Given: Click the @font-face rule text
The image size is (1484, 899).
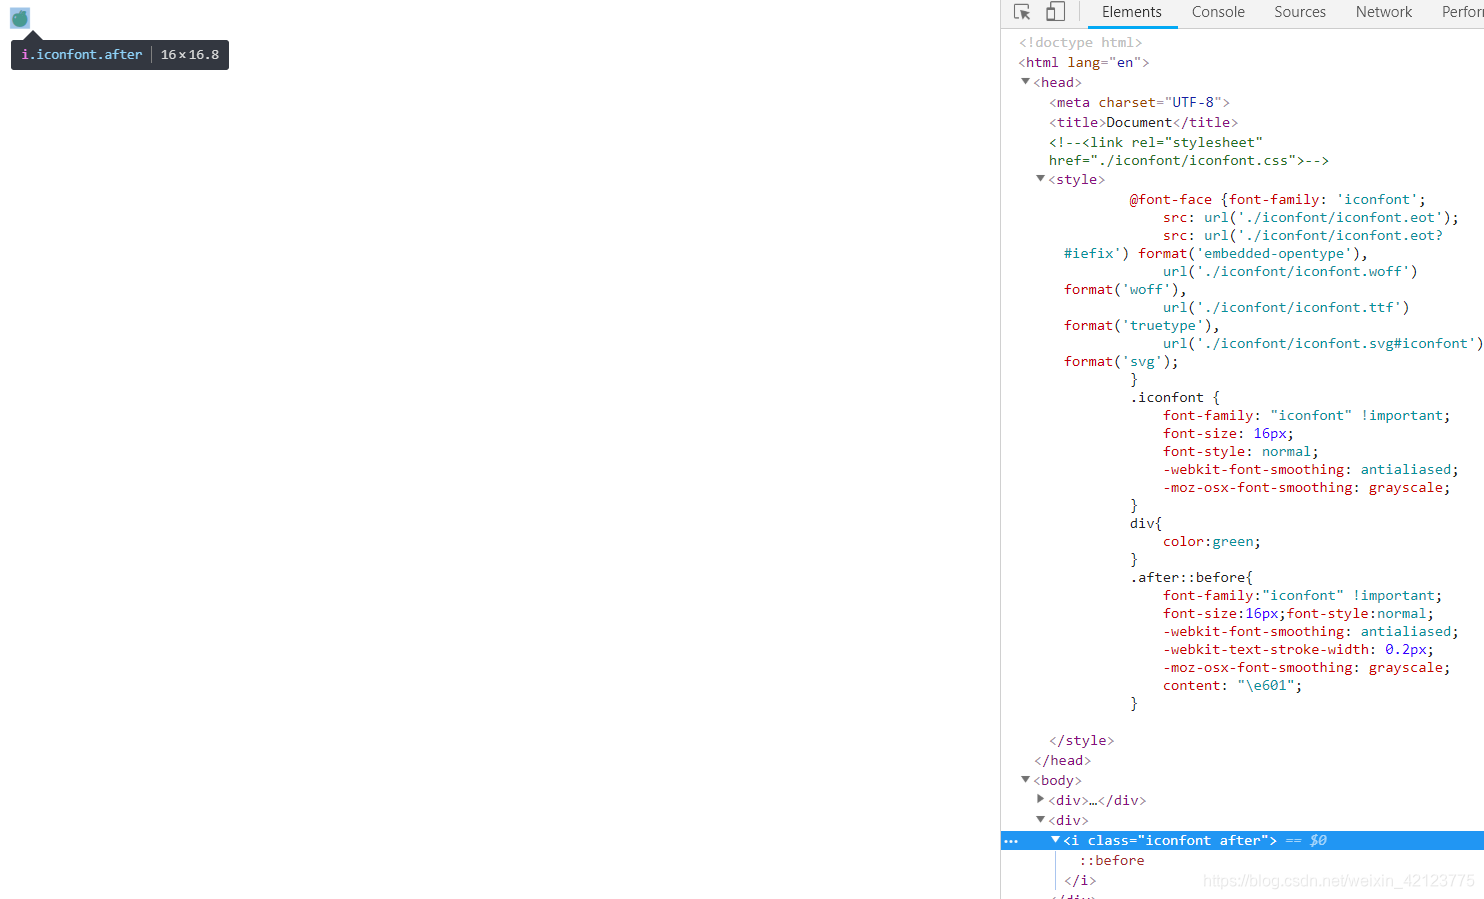Looking at the screenshot, I should click(1278, 199).
